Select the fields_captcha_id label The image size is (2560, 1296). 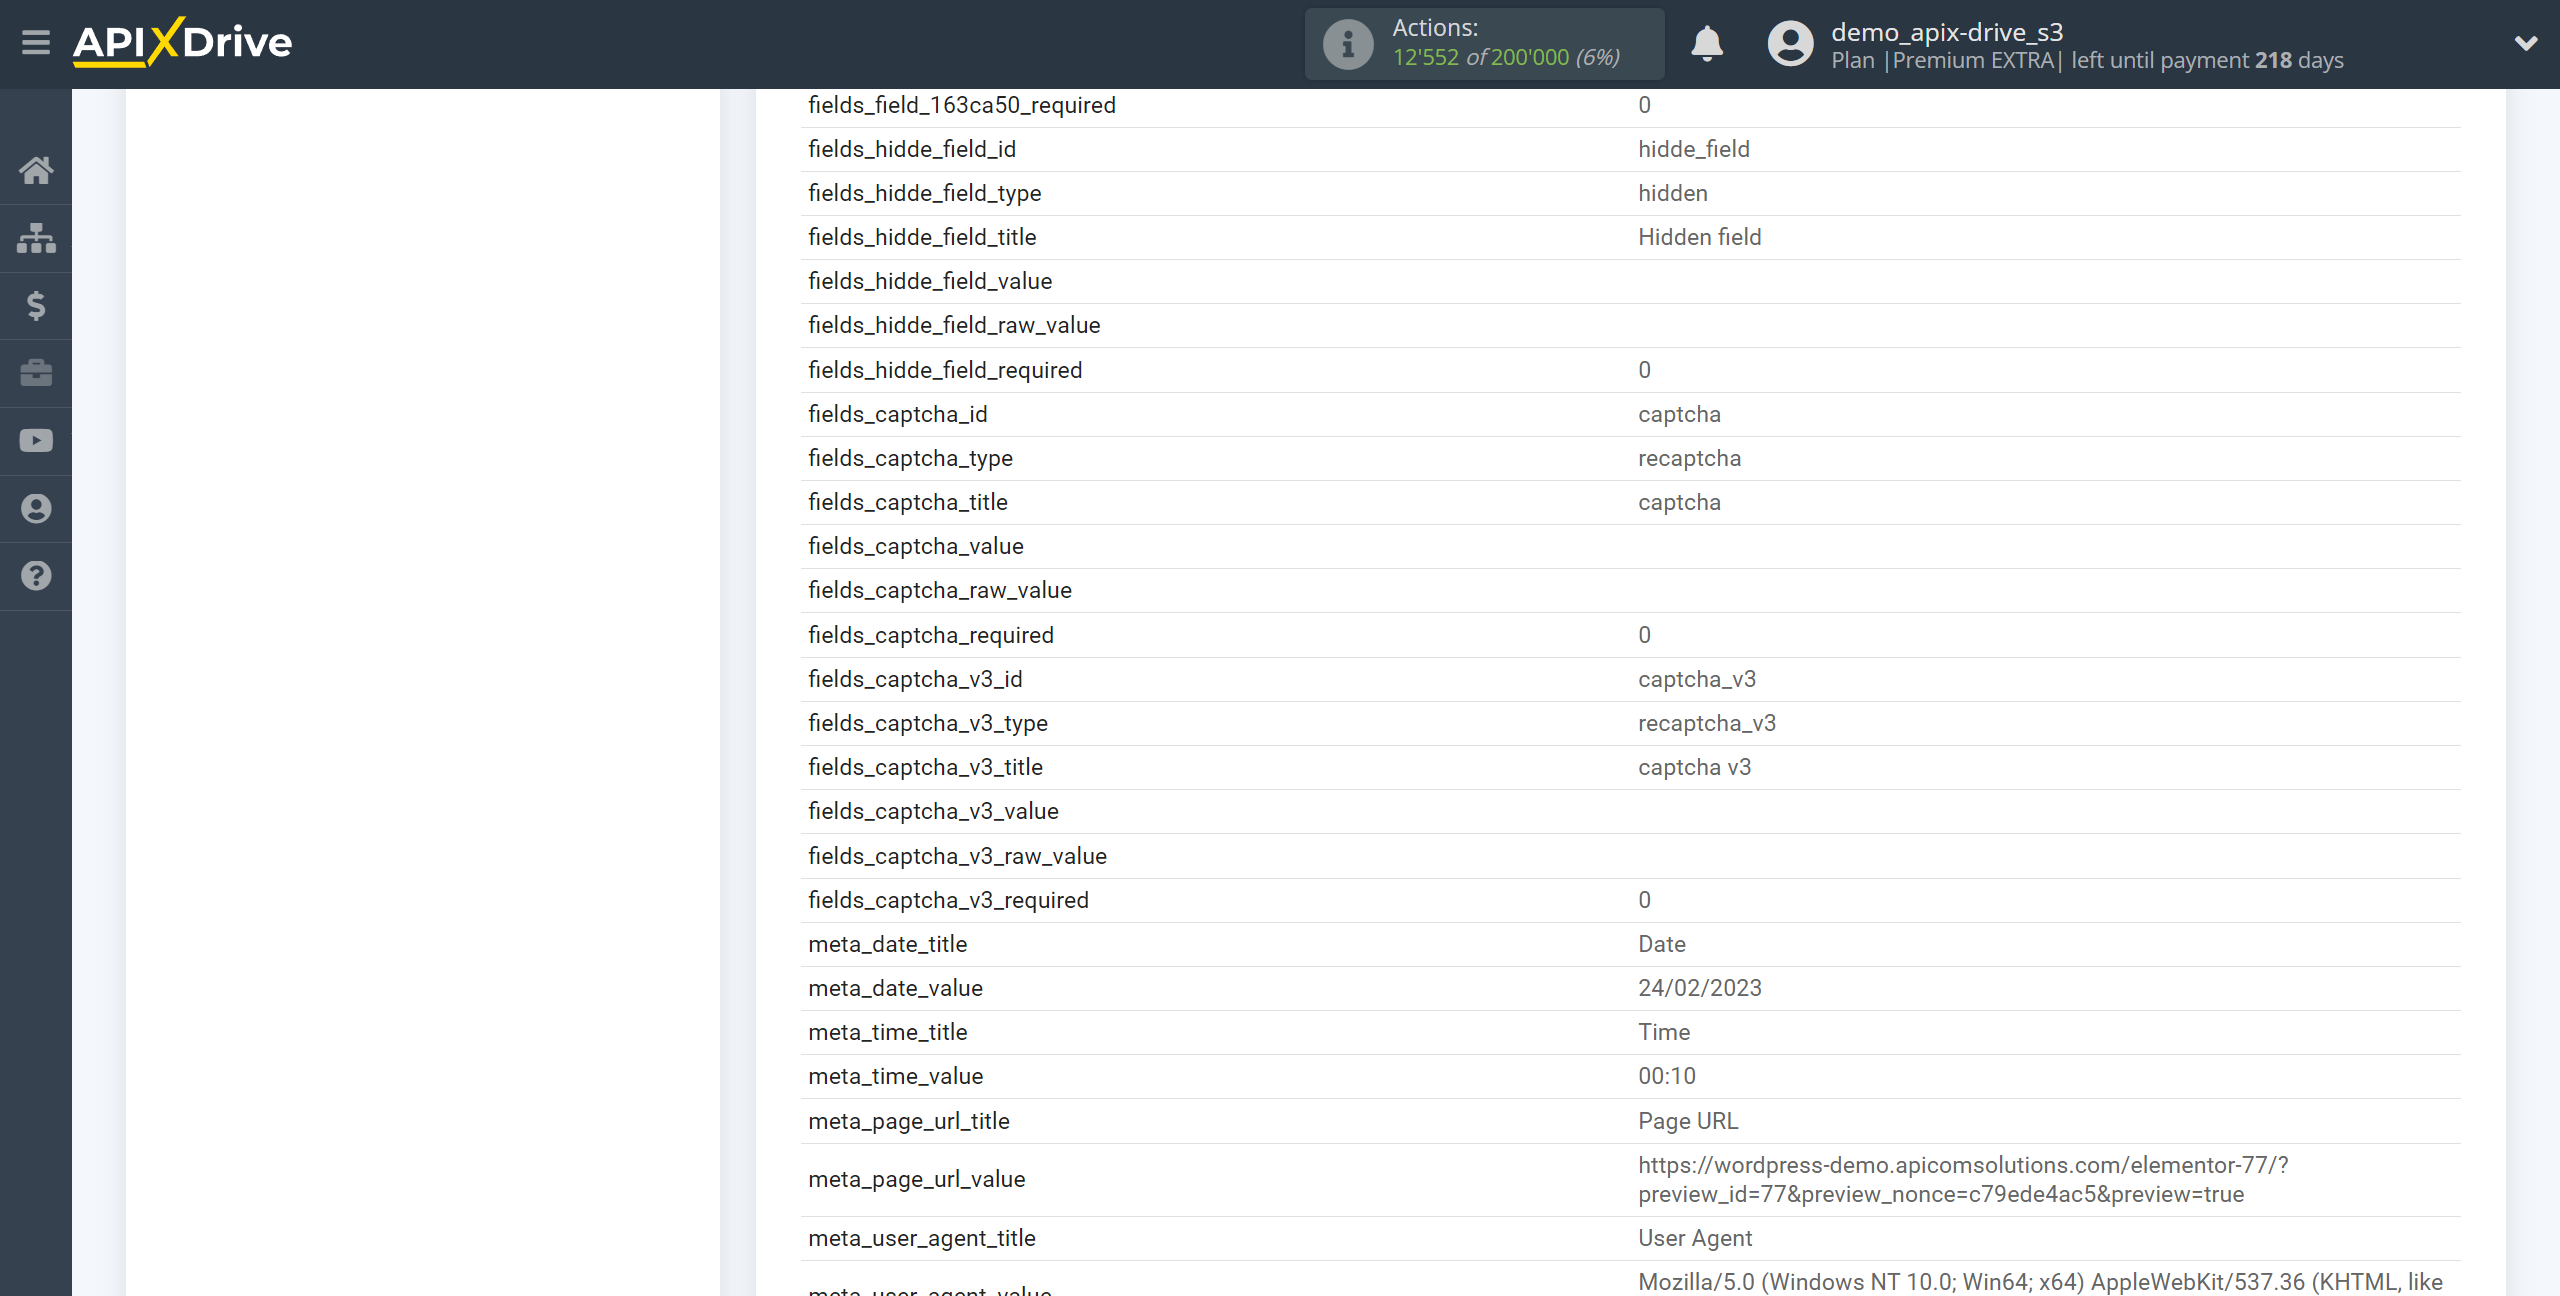[x=898, y=414]
